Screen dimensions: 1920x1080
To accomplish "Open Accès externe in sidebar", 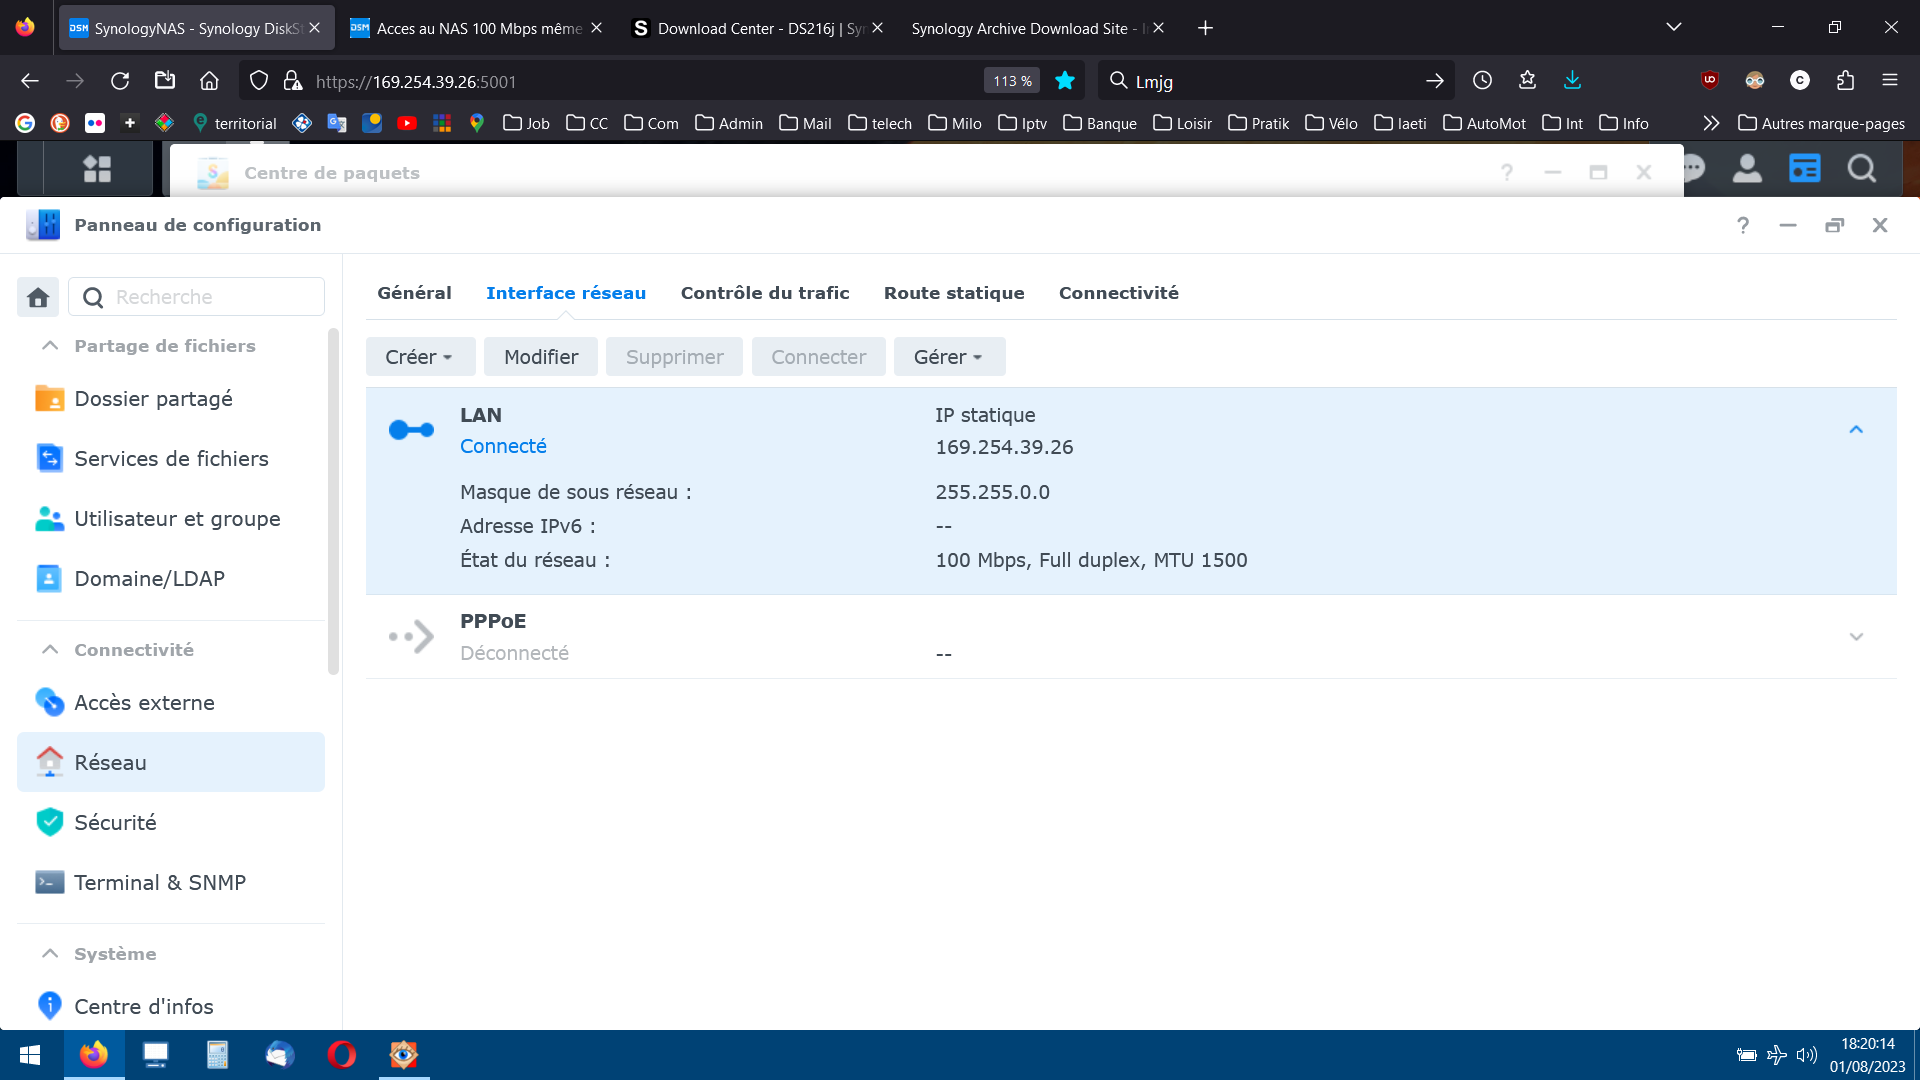I will pos(144,703).
